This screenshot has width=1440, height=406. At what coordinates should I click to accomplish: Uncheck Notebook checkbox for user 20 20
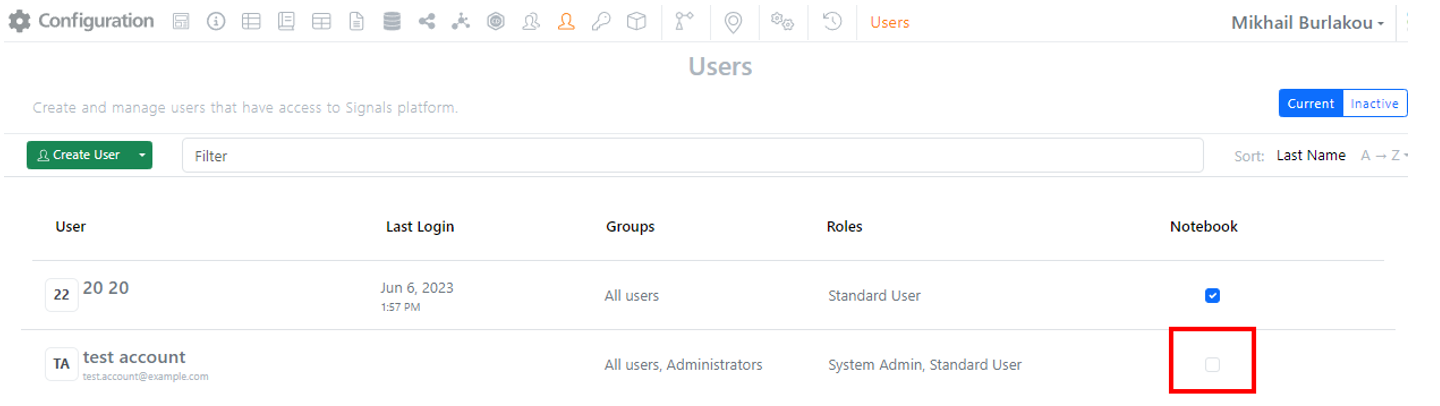coord(1212,295)
